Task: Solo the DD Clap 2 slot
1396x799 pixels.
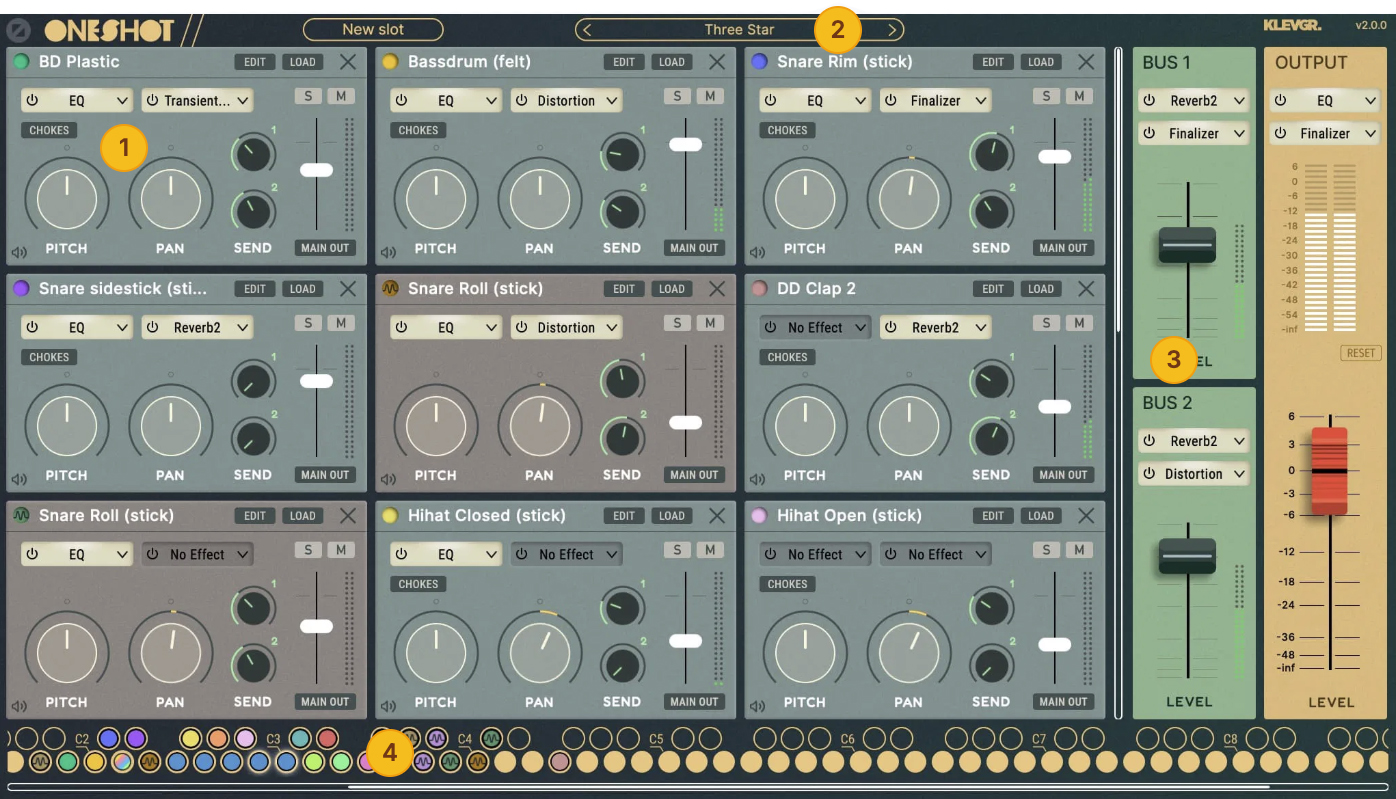Action: click(1046, 323)
